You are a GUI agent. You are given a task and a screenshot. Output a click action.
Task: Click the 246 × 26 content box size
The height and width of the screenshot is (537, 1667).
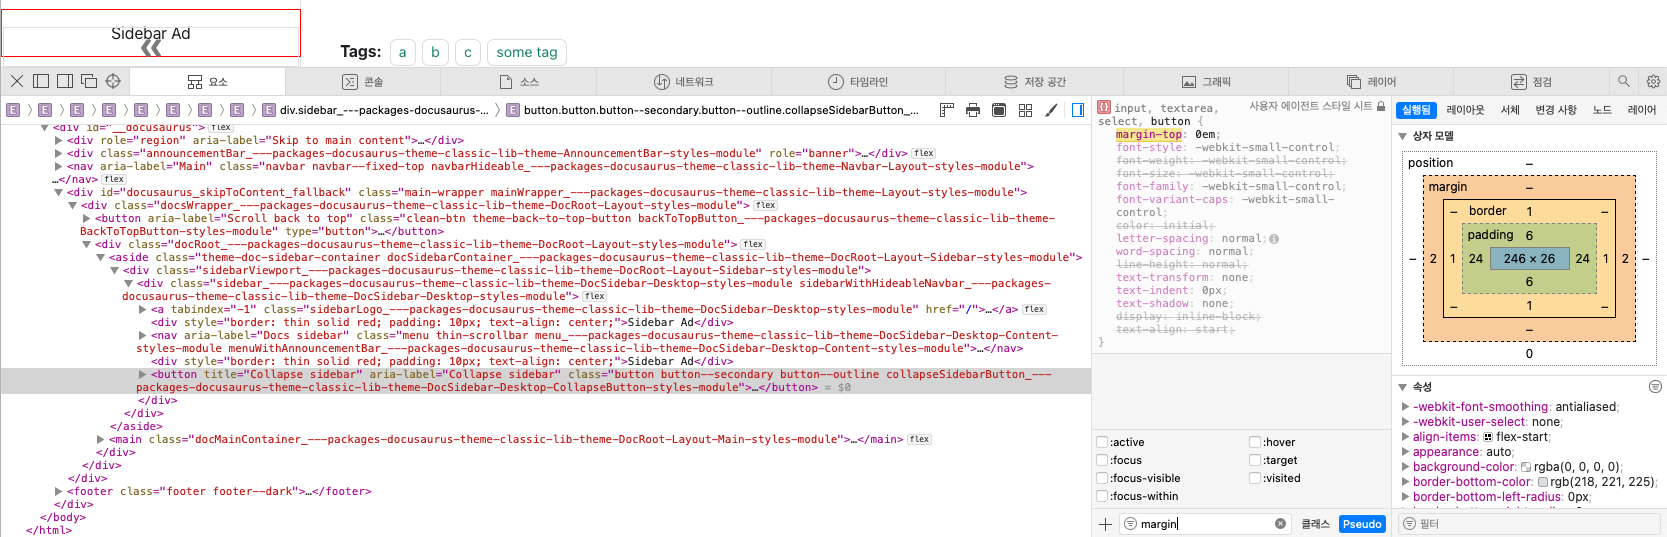(x=1529, y=258)
